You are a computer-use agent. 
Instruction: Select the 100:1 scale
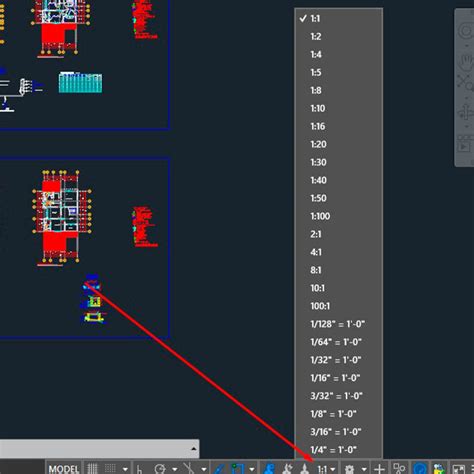[x=339, y=306]
